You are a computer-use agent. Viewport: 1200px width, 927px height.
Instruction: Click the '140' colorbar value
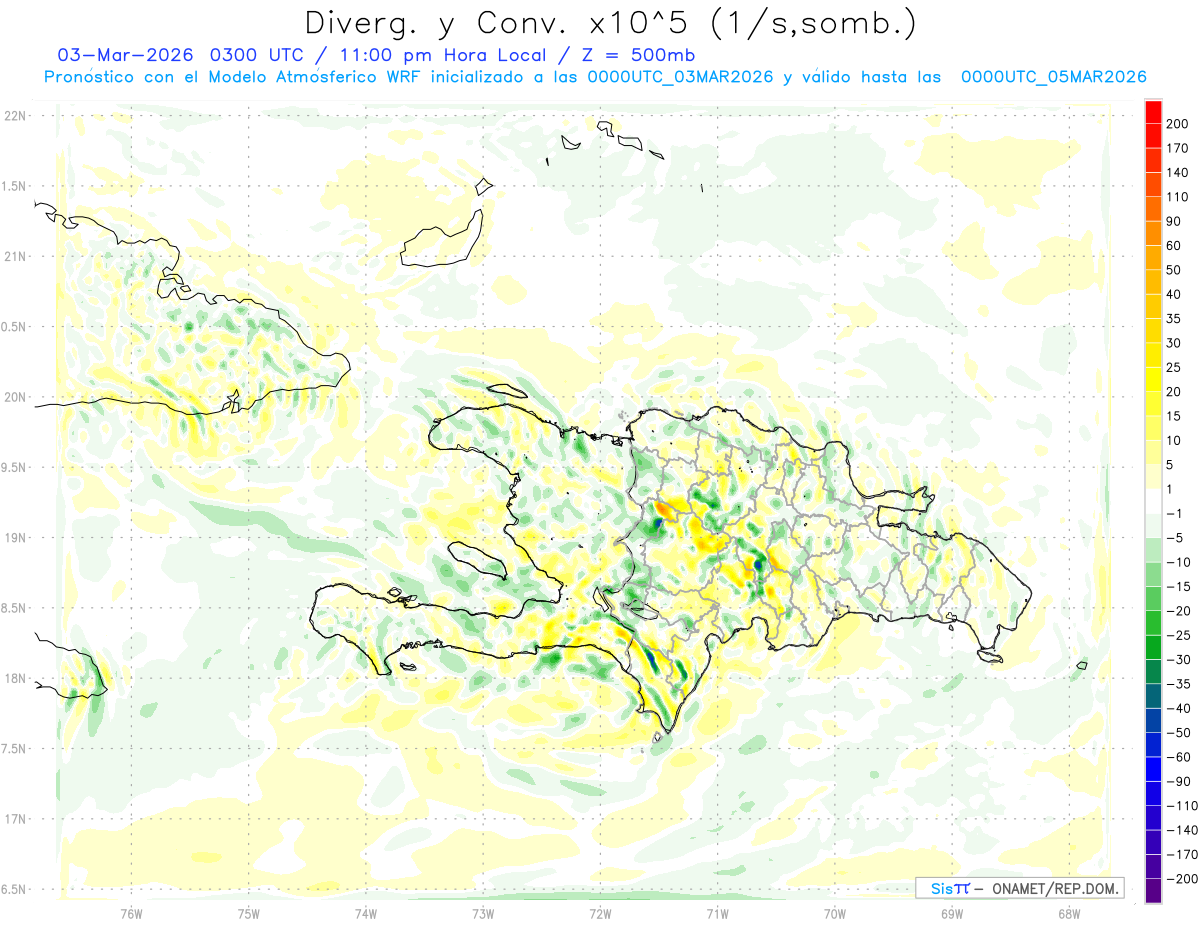click(1177, 172)
